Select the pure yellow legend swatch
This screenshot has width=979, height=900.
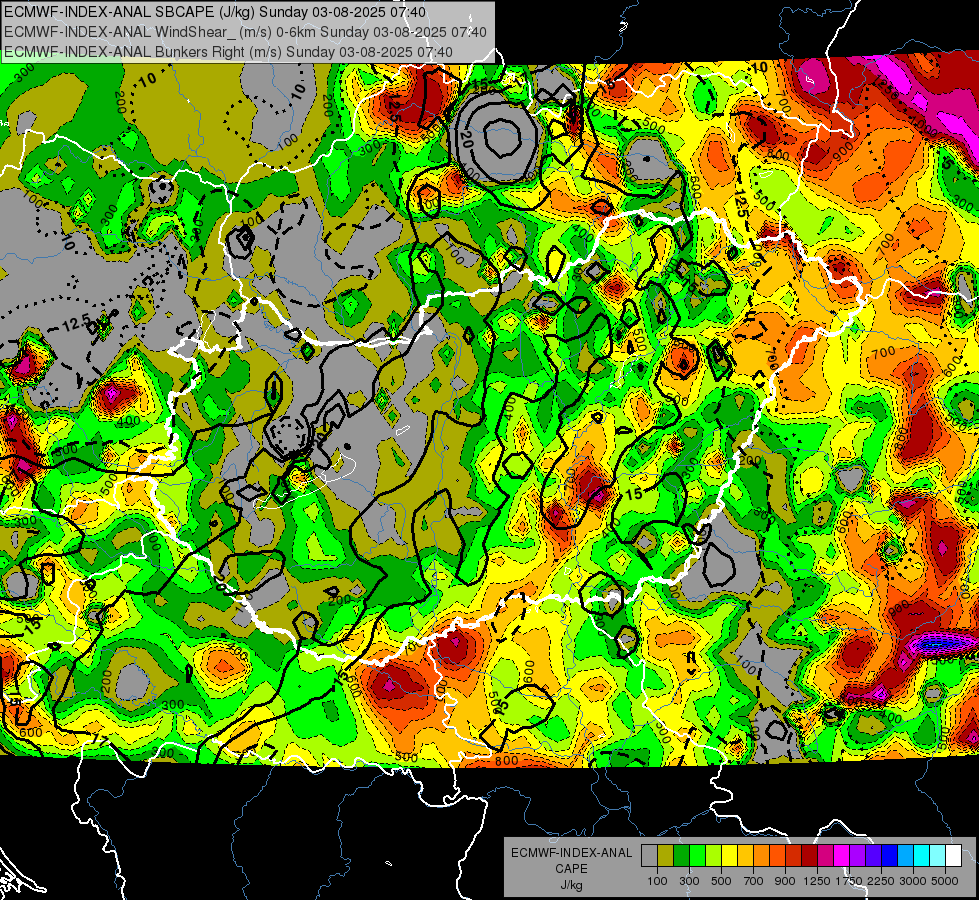pyautogui.click(x=729, y=855)
